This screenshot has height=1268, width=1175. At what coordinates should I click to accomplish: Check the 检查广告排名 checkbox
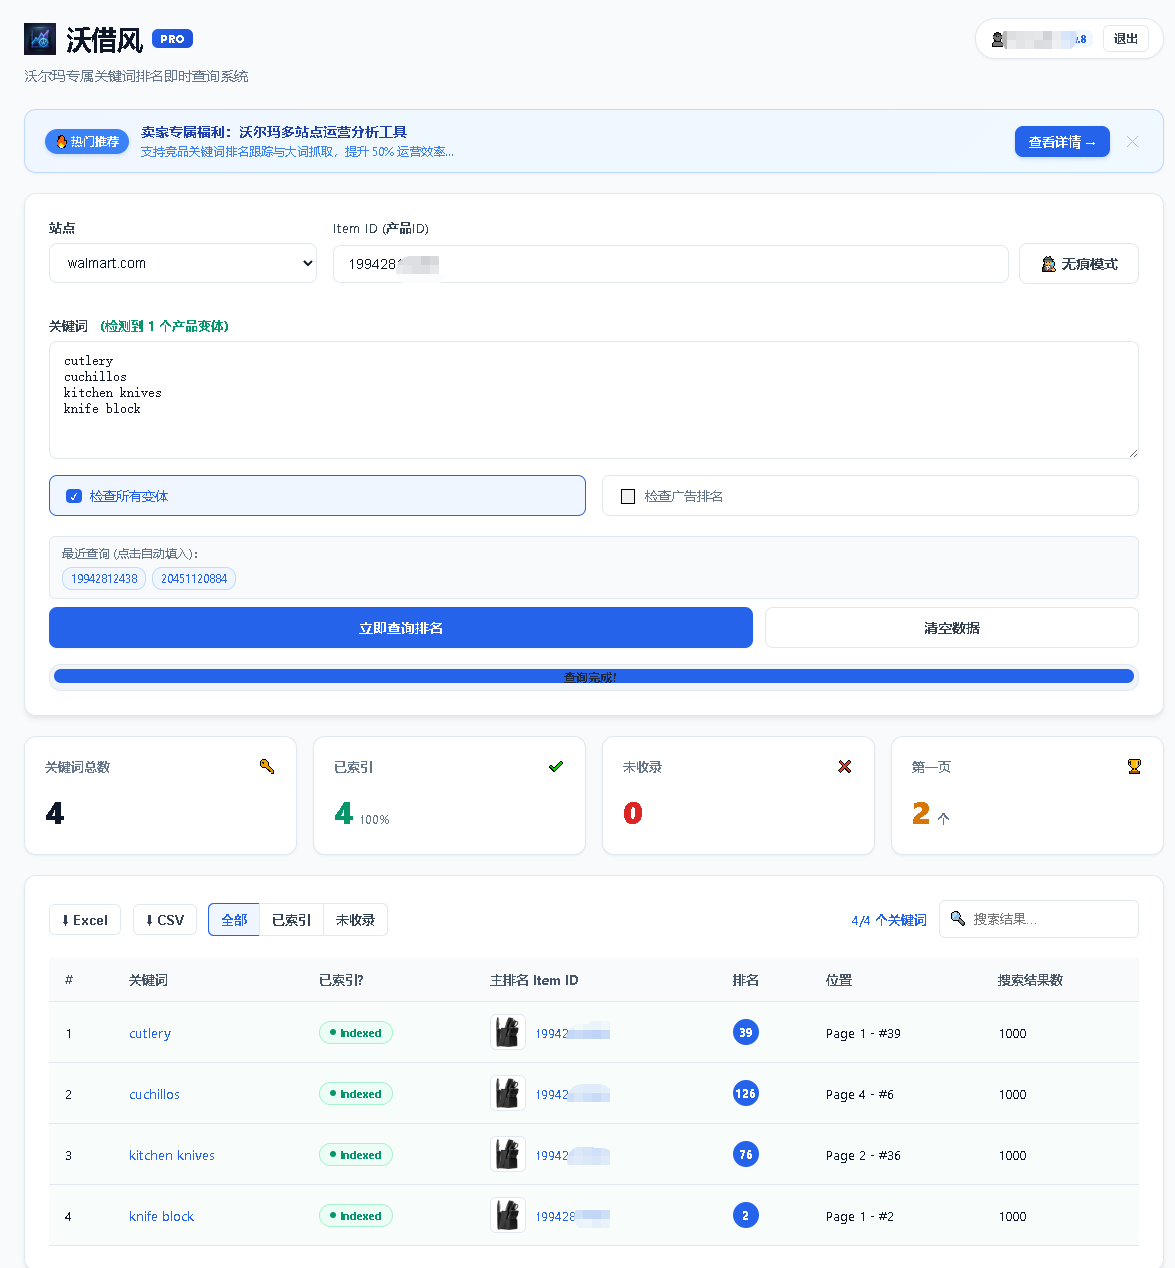tap(628, 496)
